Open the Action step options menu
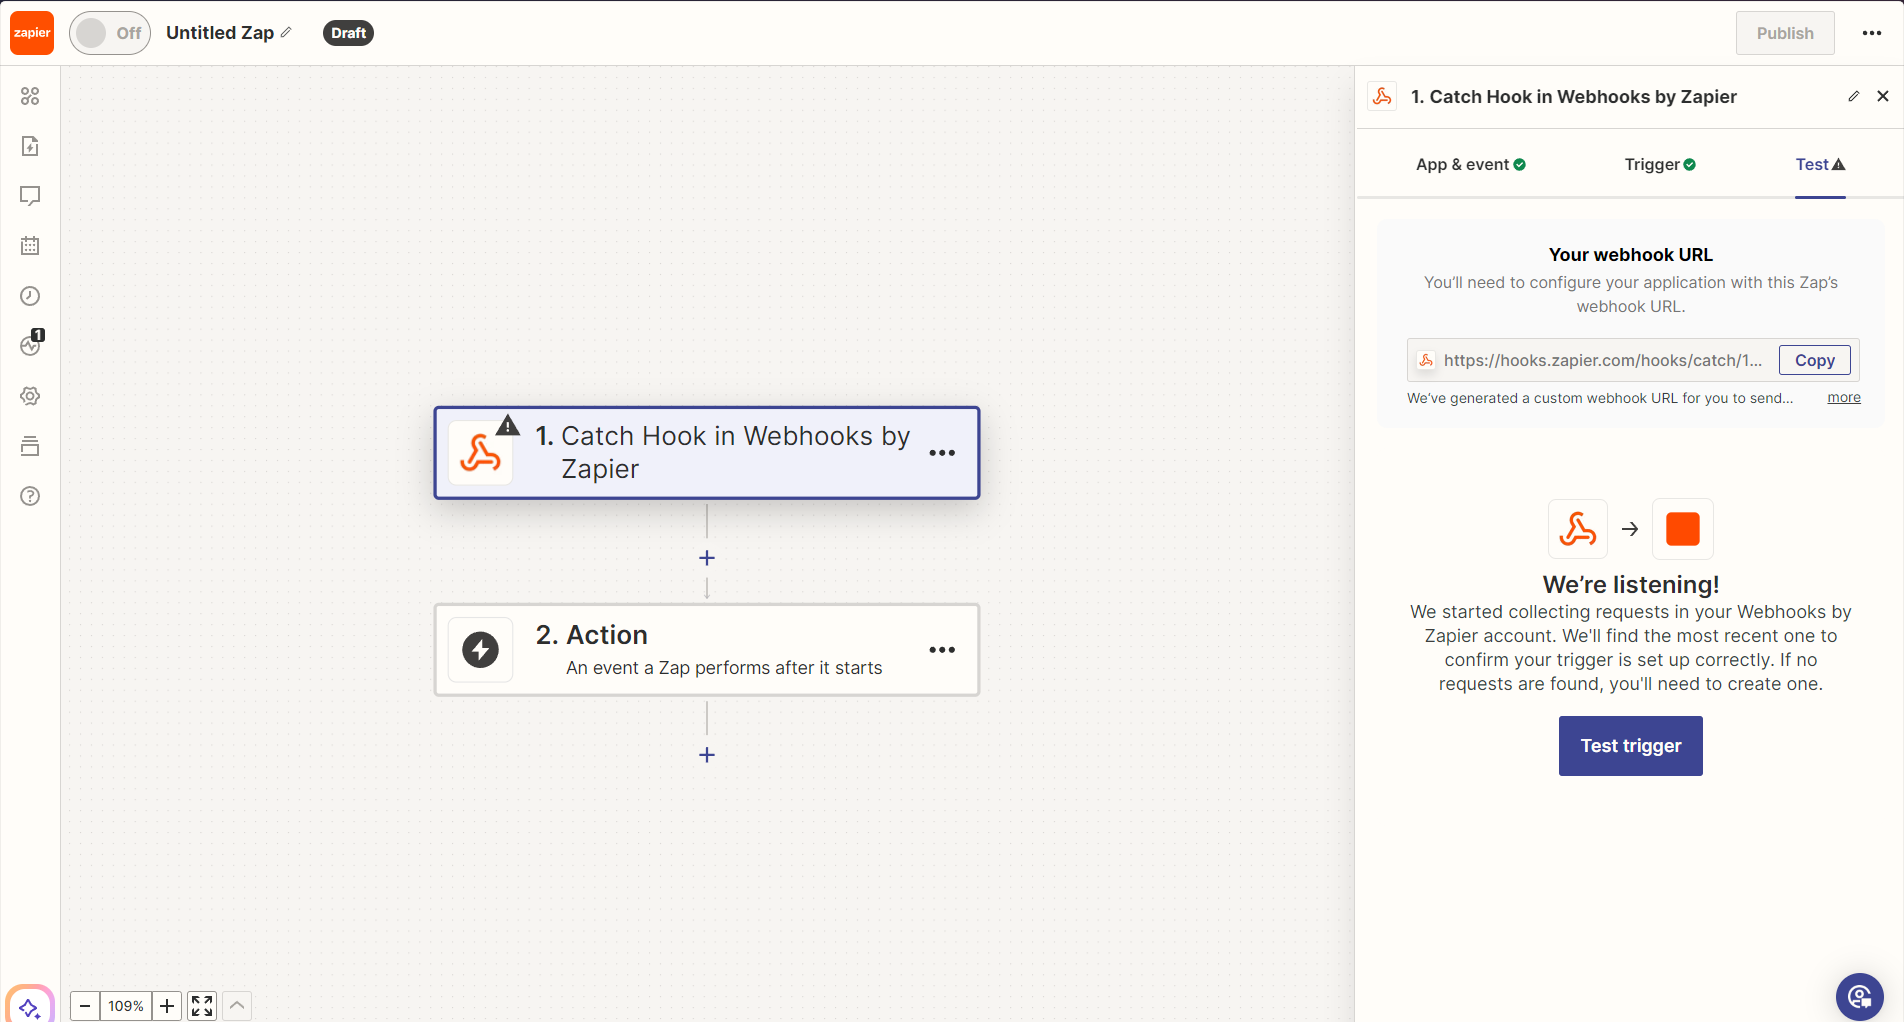The image size is (1904, 1022). 942,650
